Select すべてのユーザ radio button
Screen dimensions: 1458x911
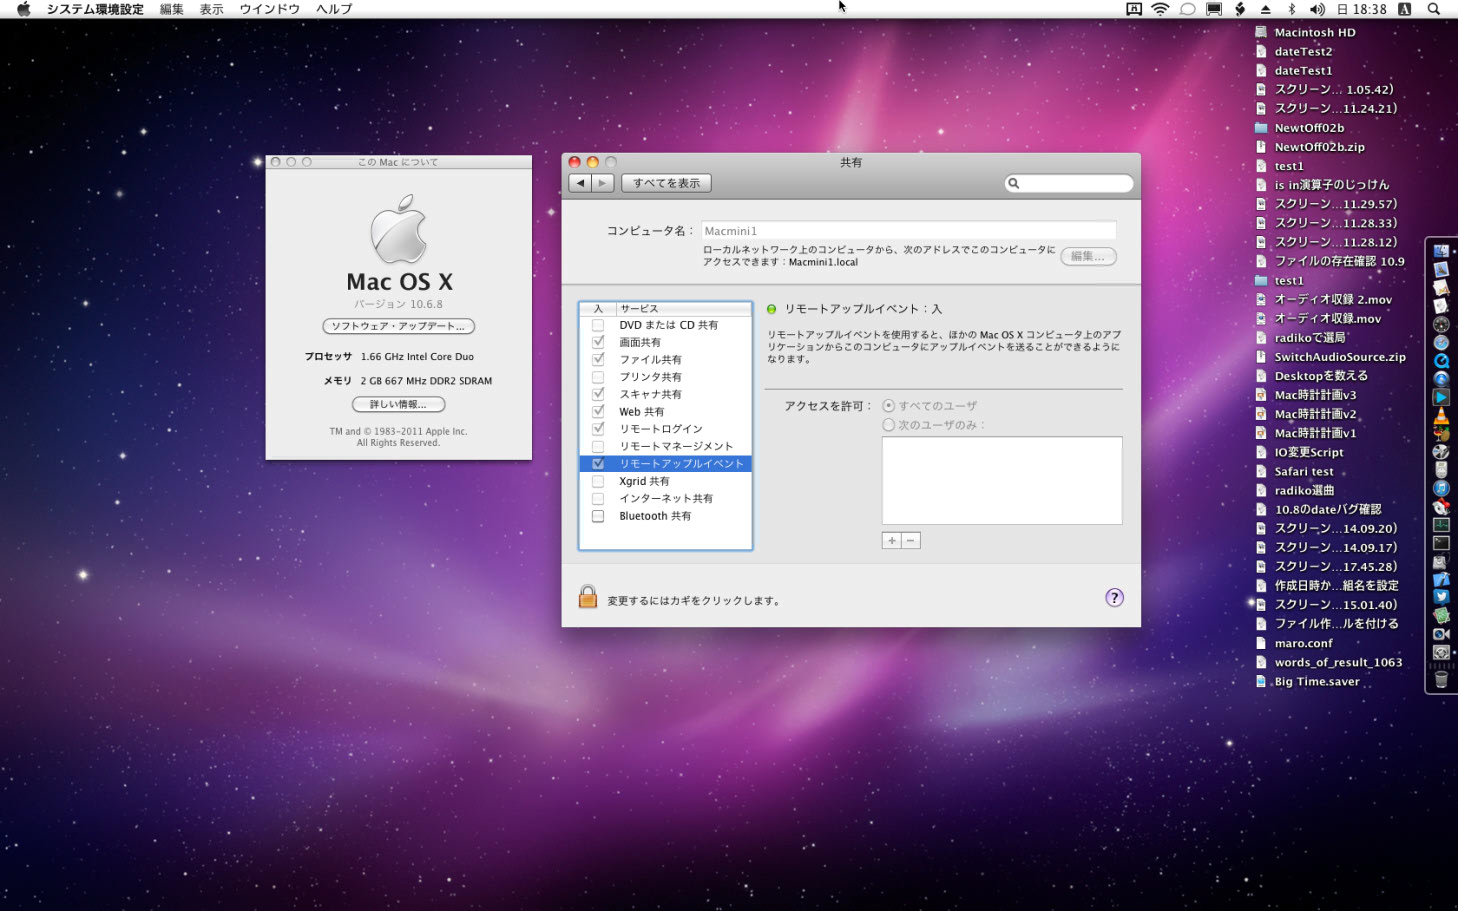[x=888, y=406]
